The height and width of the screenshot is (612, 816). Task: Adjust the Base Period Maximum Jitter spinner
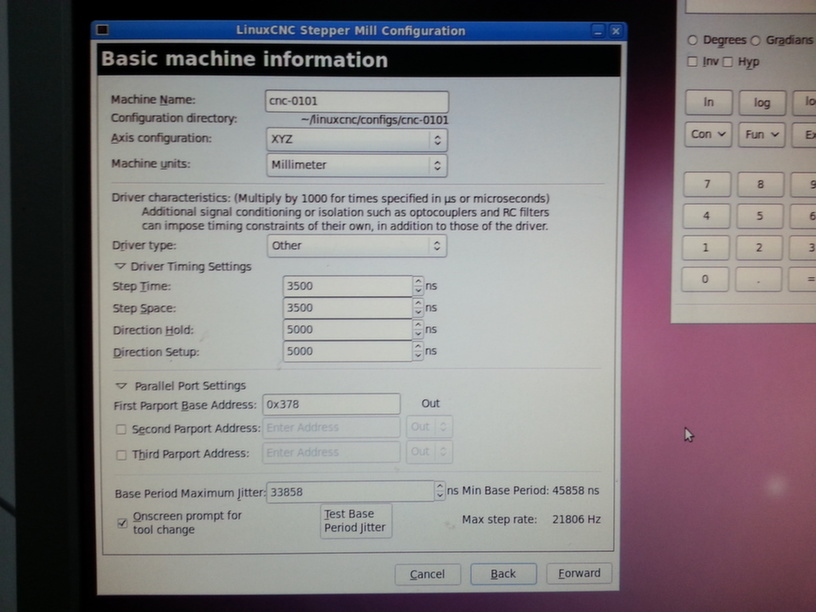(x=440, y=491)
